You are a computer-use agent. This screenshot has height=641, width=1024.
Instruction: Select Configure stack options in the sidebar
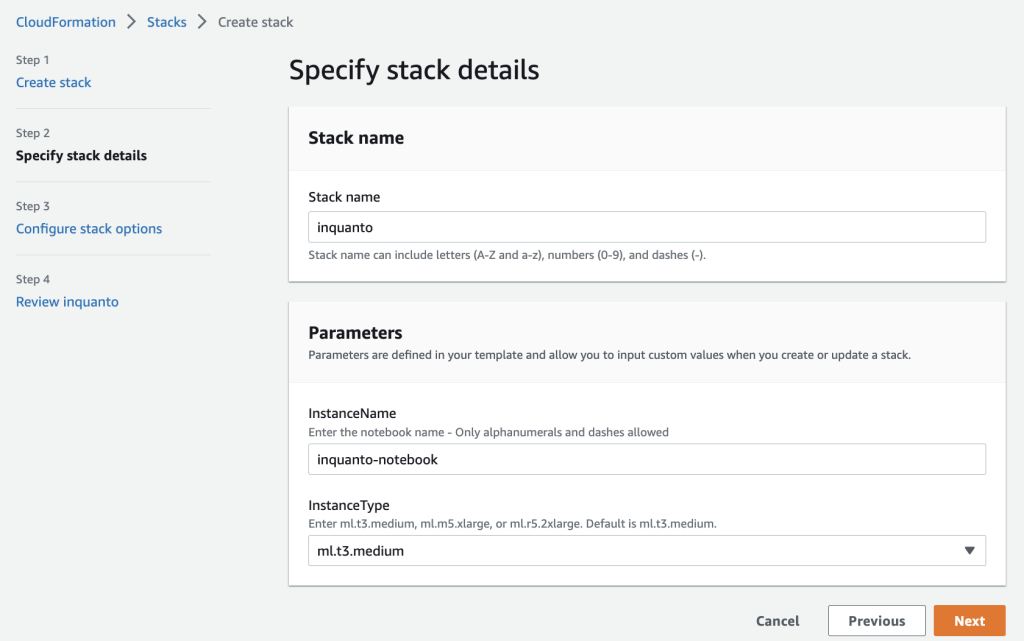(x=89, y=228)
